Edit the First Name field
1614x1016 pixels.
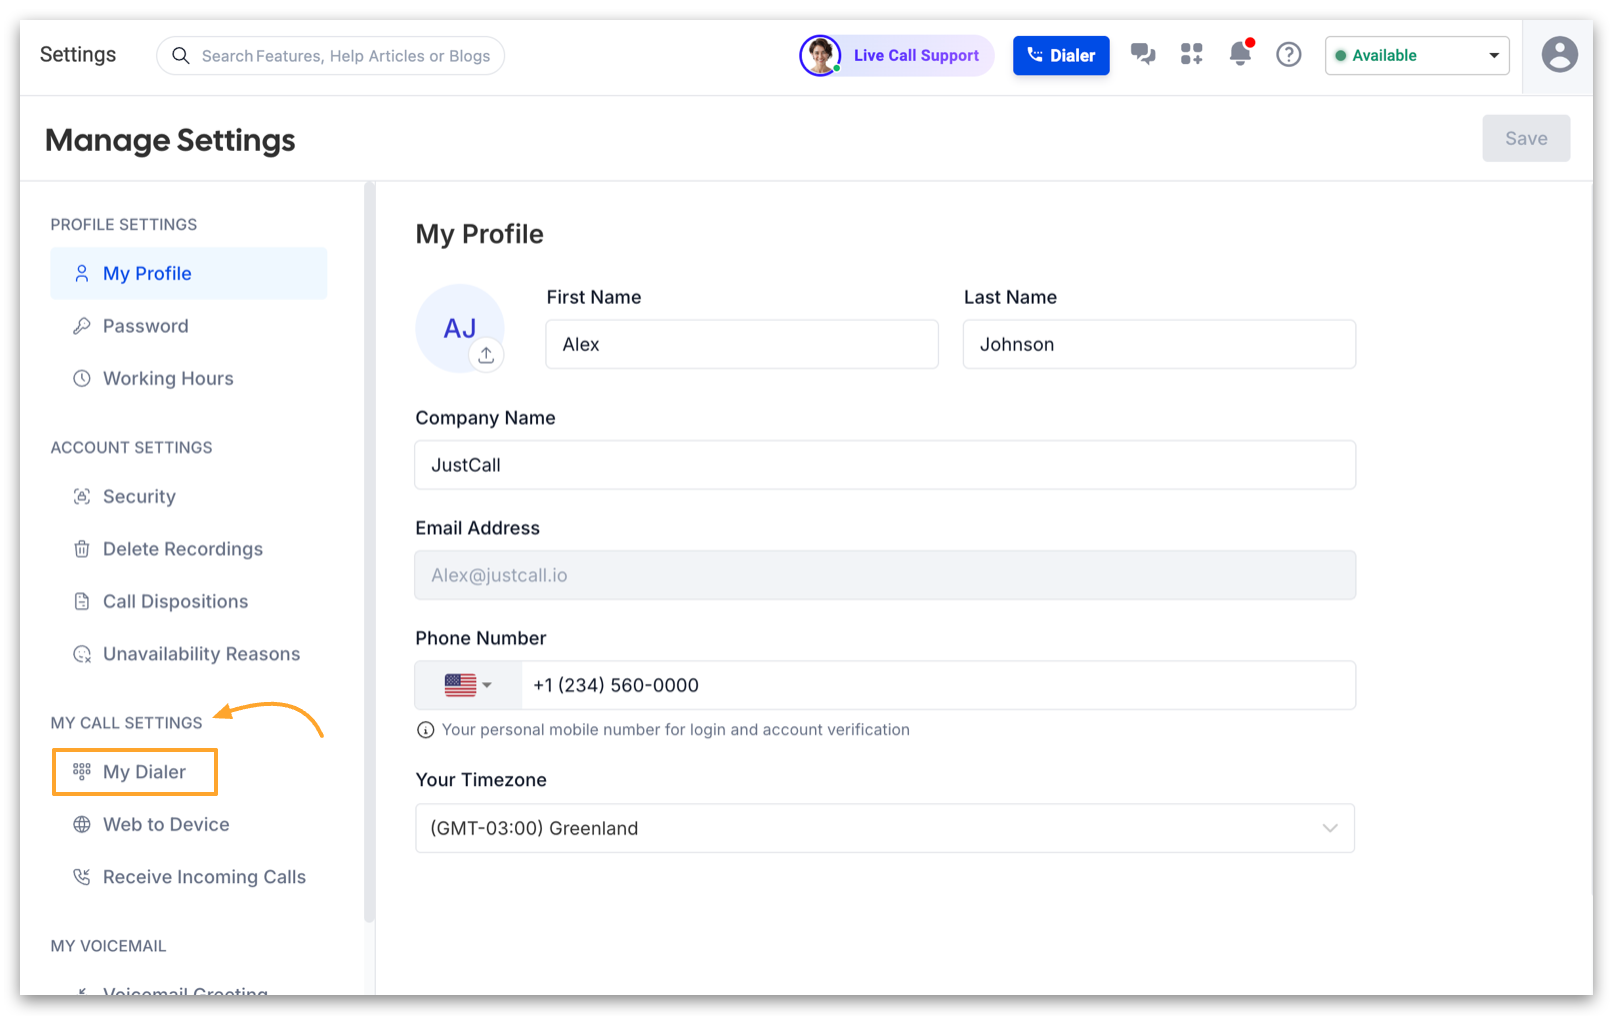tap(742, 344)
